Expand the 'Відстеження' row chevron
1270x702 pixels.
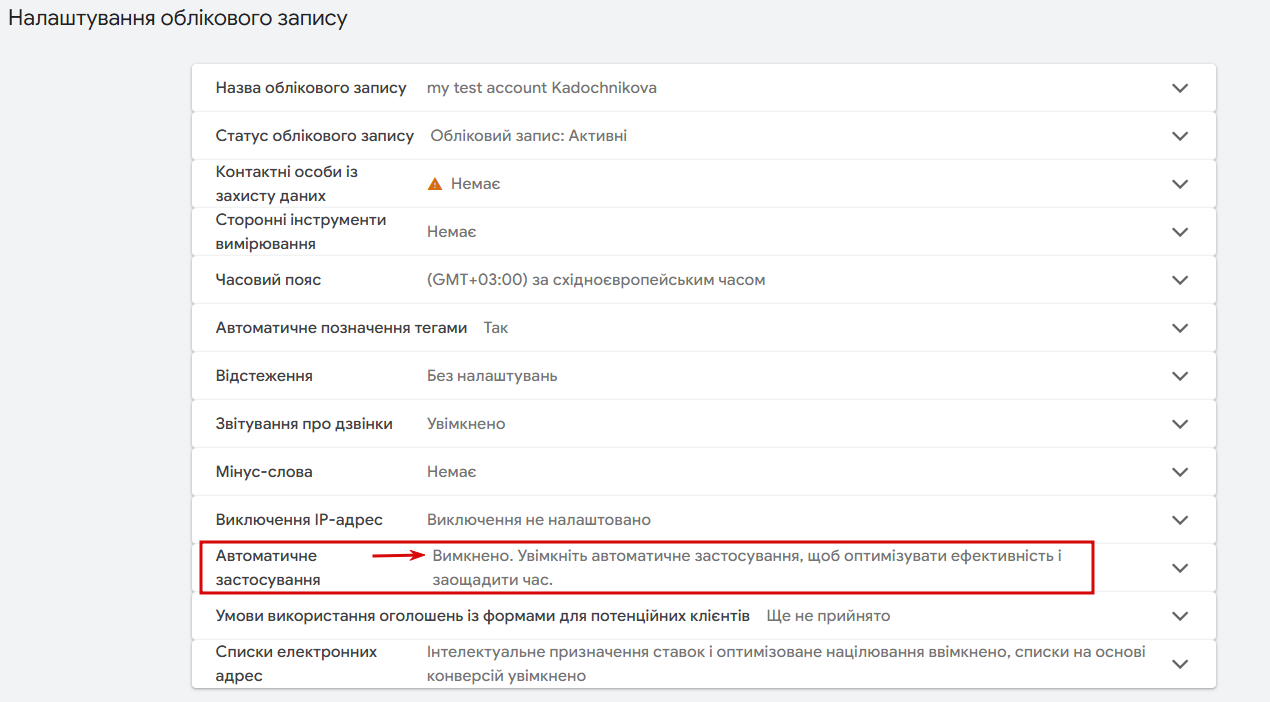coord(1180,376)
